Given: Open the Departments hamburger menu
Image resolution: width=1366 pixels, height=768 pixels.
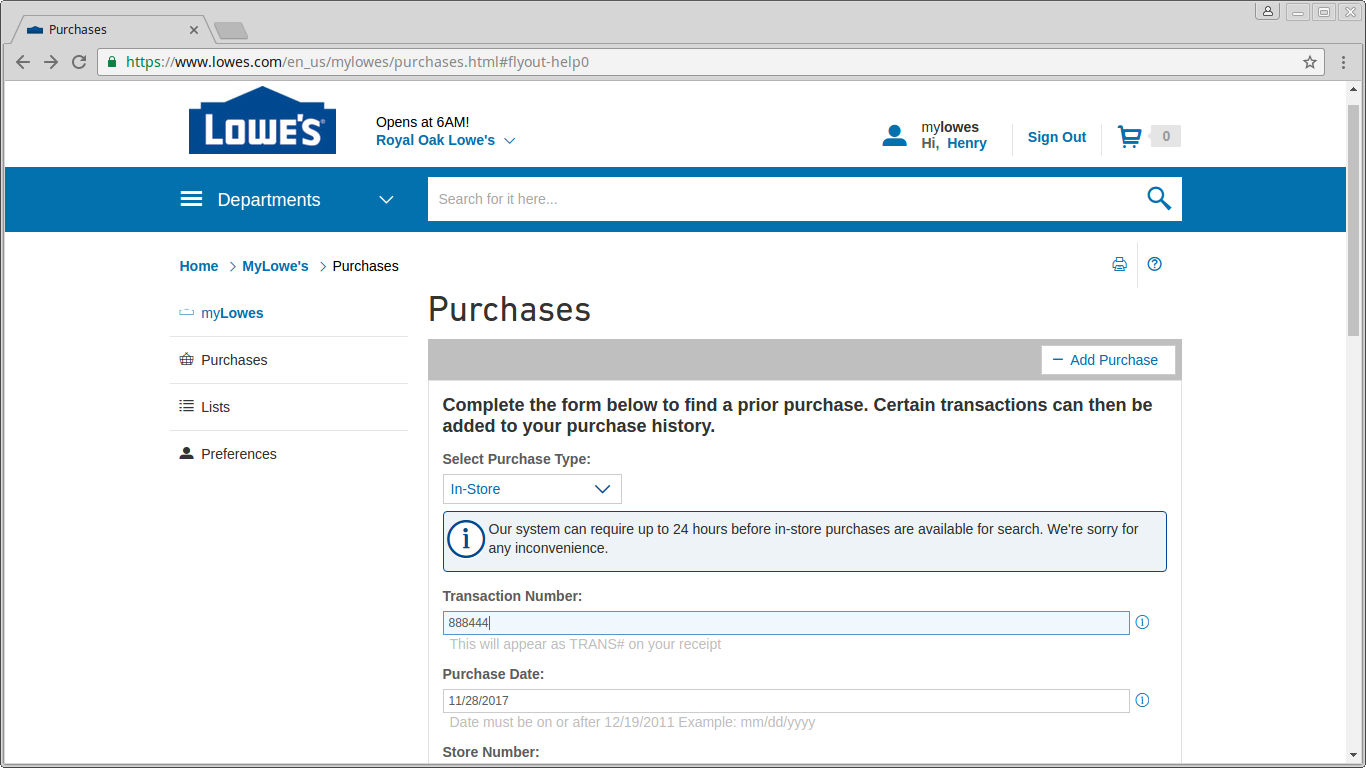Looking at the screenshot, I should [191, 198].
